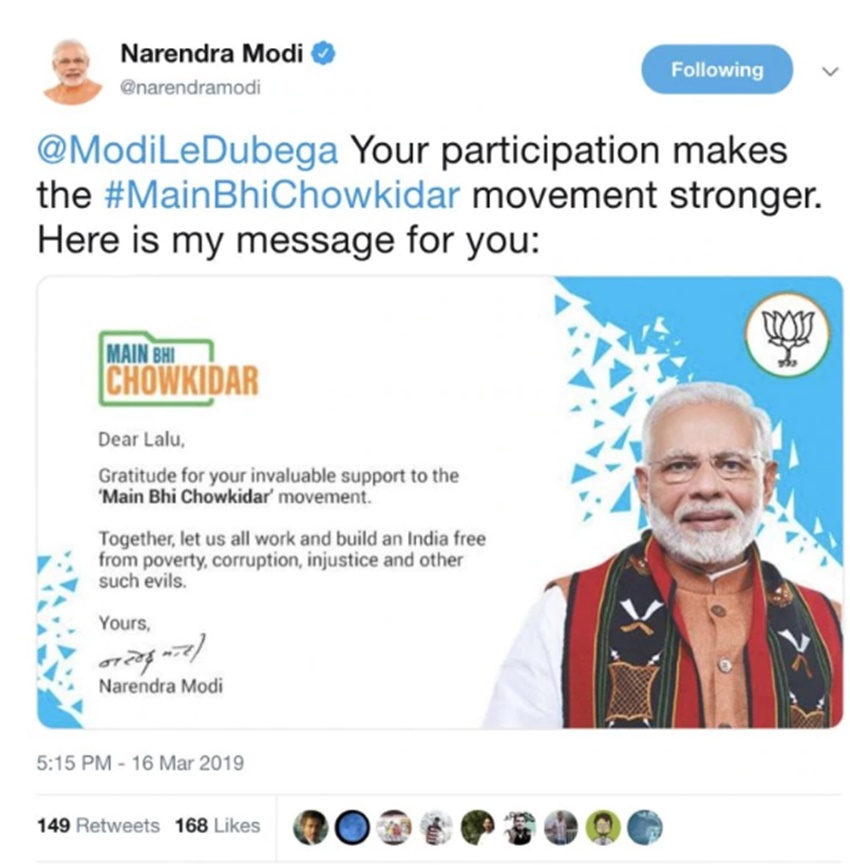Open the Main Bhi Chowkidar message image

[x=440, y=502]
